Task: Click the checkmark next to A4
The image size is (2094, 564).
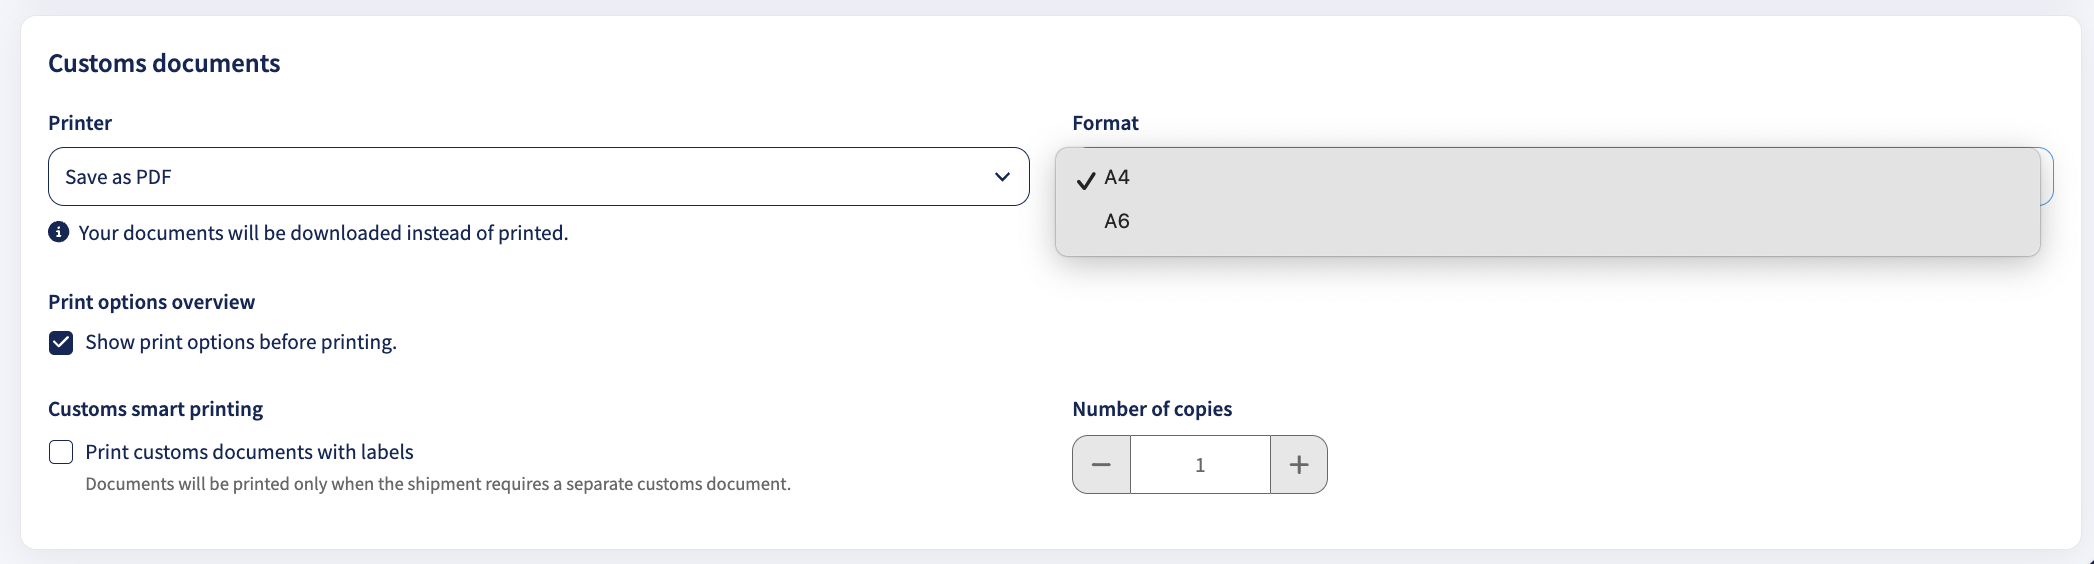Action: (1086, 180)
